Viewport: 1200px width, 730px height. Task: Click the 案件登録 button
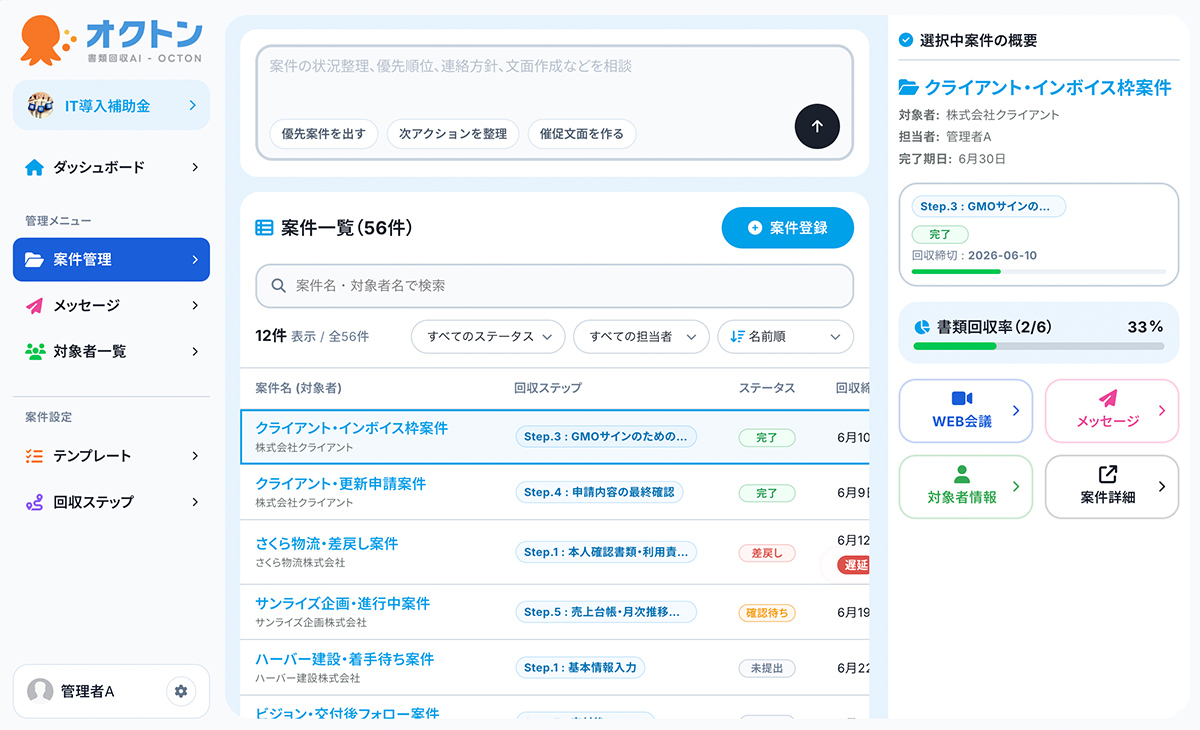(x=788, y=228)
